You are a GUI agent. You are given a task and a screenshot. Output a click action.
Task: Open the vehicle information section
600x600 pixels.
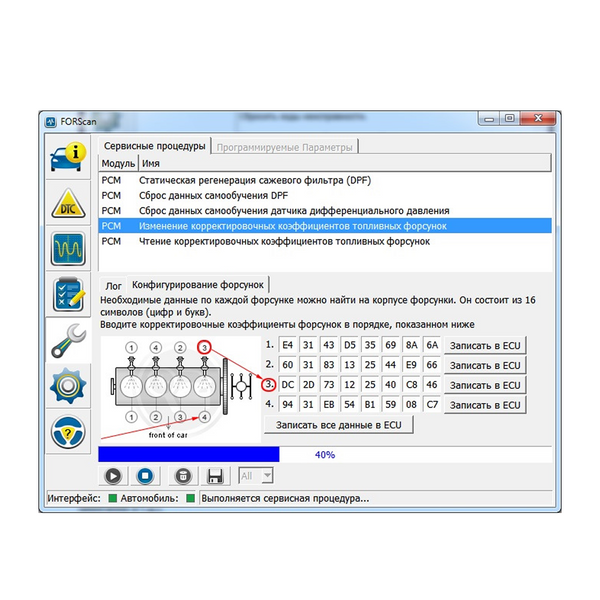[68, 157]
